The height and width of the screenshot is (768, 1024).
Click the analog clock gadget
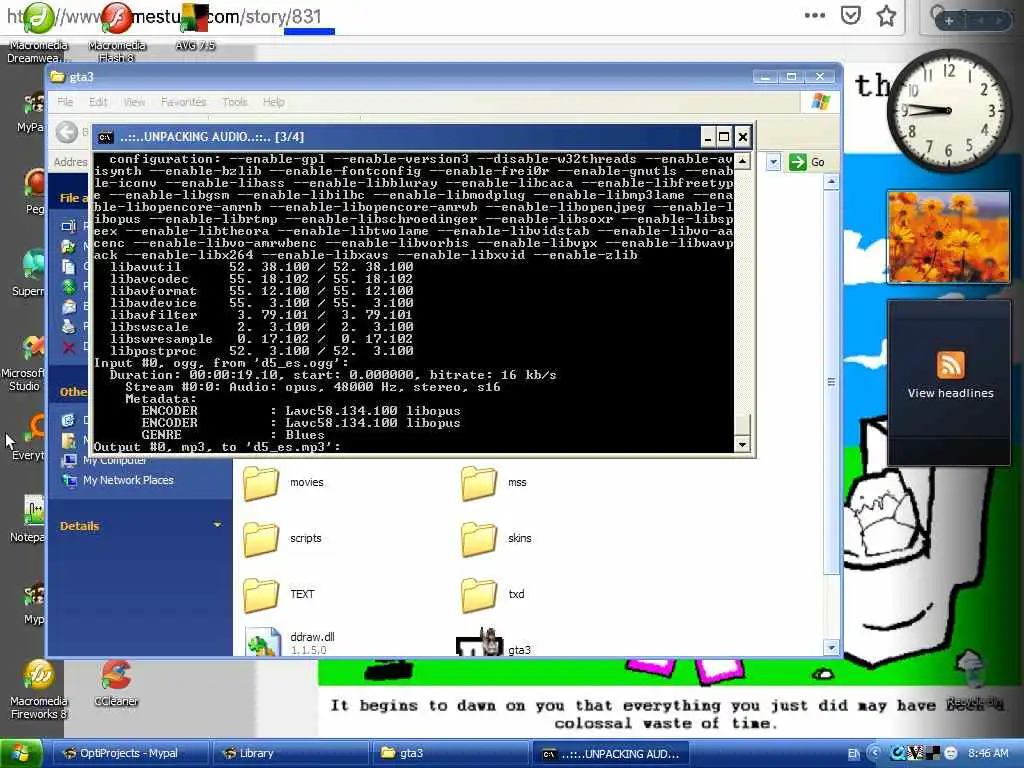pos(950,110)
